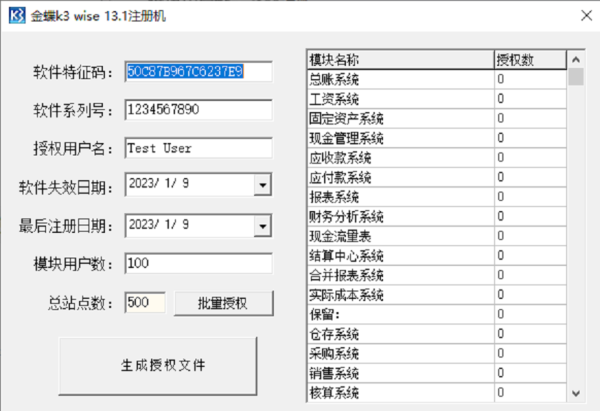Click the 授权数 column header

530,60
